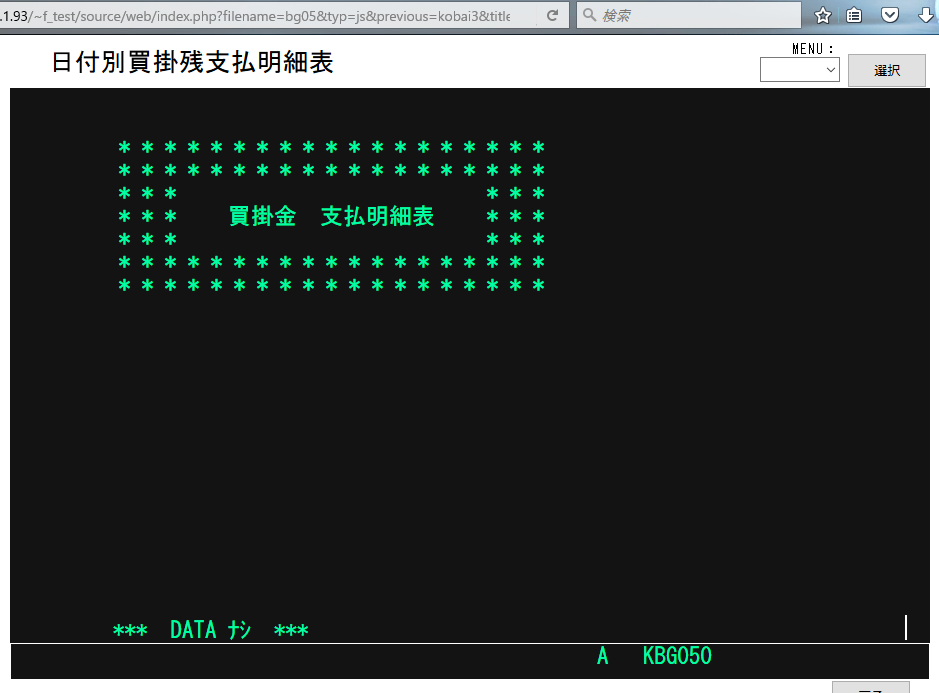
Task: Click the partially visible button below the terminal
Action: 870,687
